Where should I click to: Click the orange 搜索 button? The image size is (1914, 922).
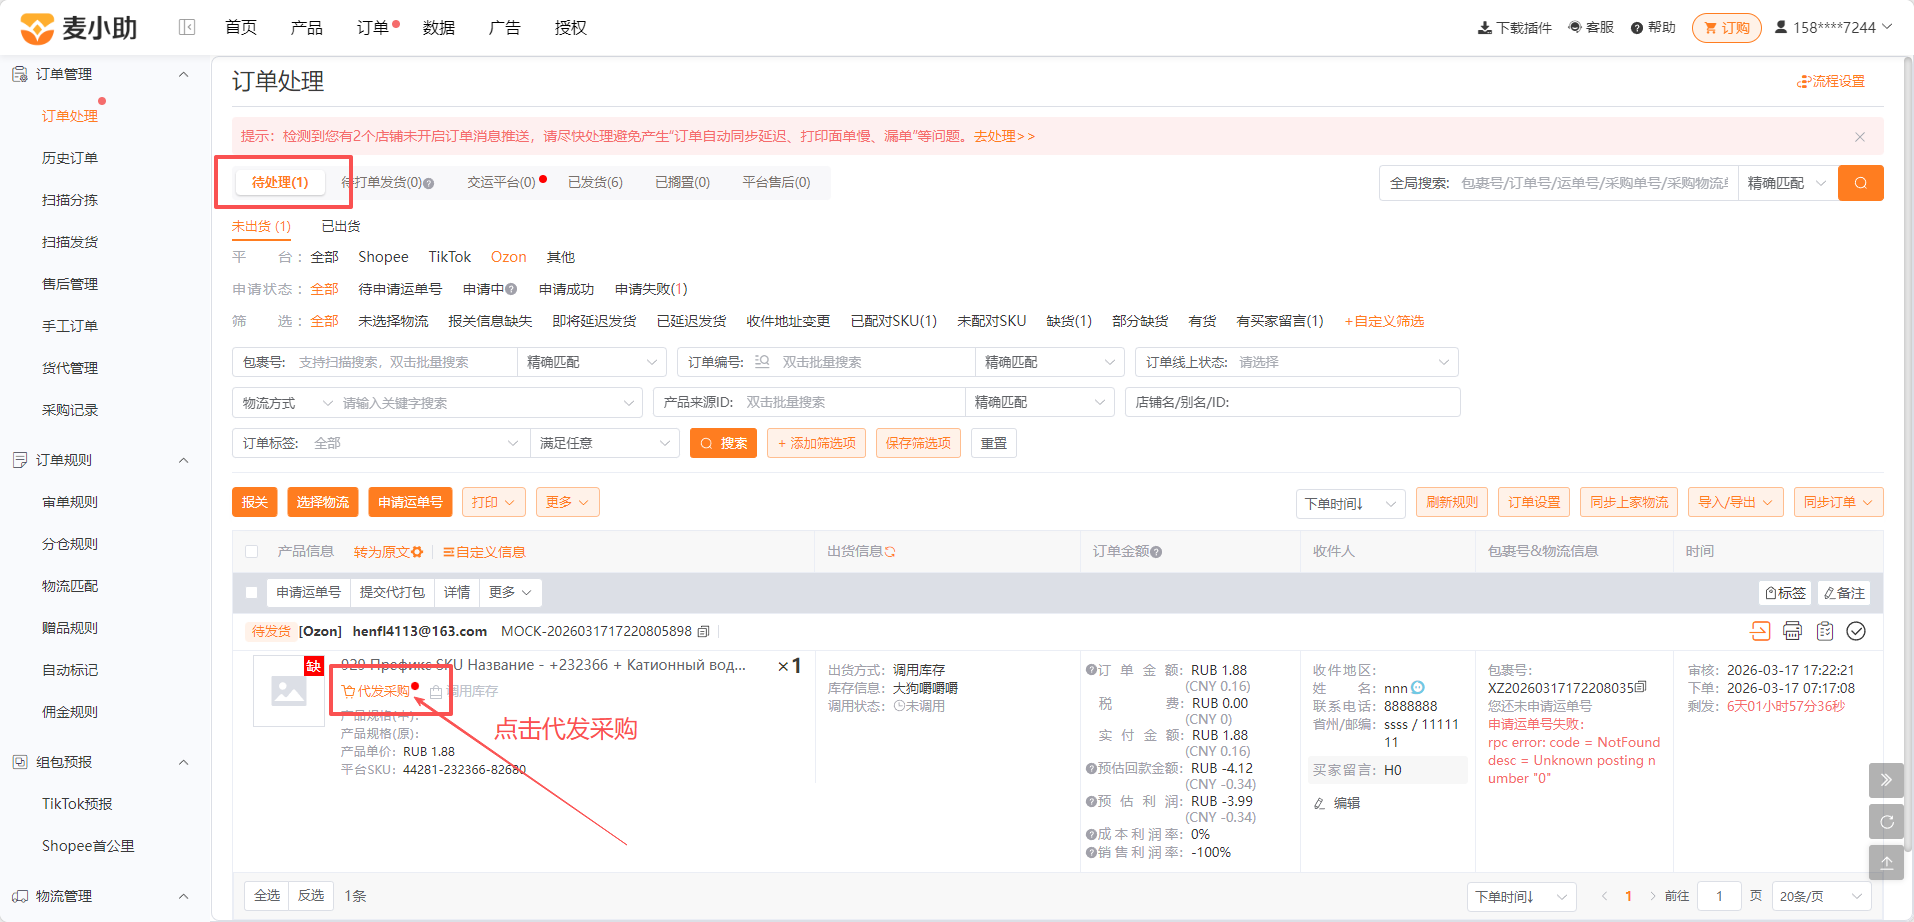tap(723, 443)
